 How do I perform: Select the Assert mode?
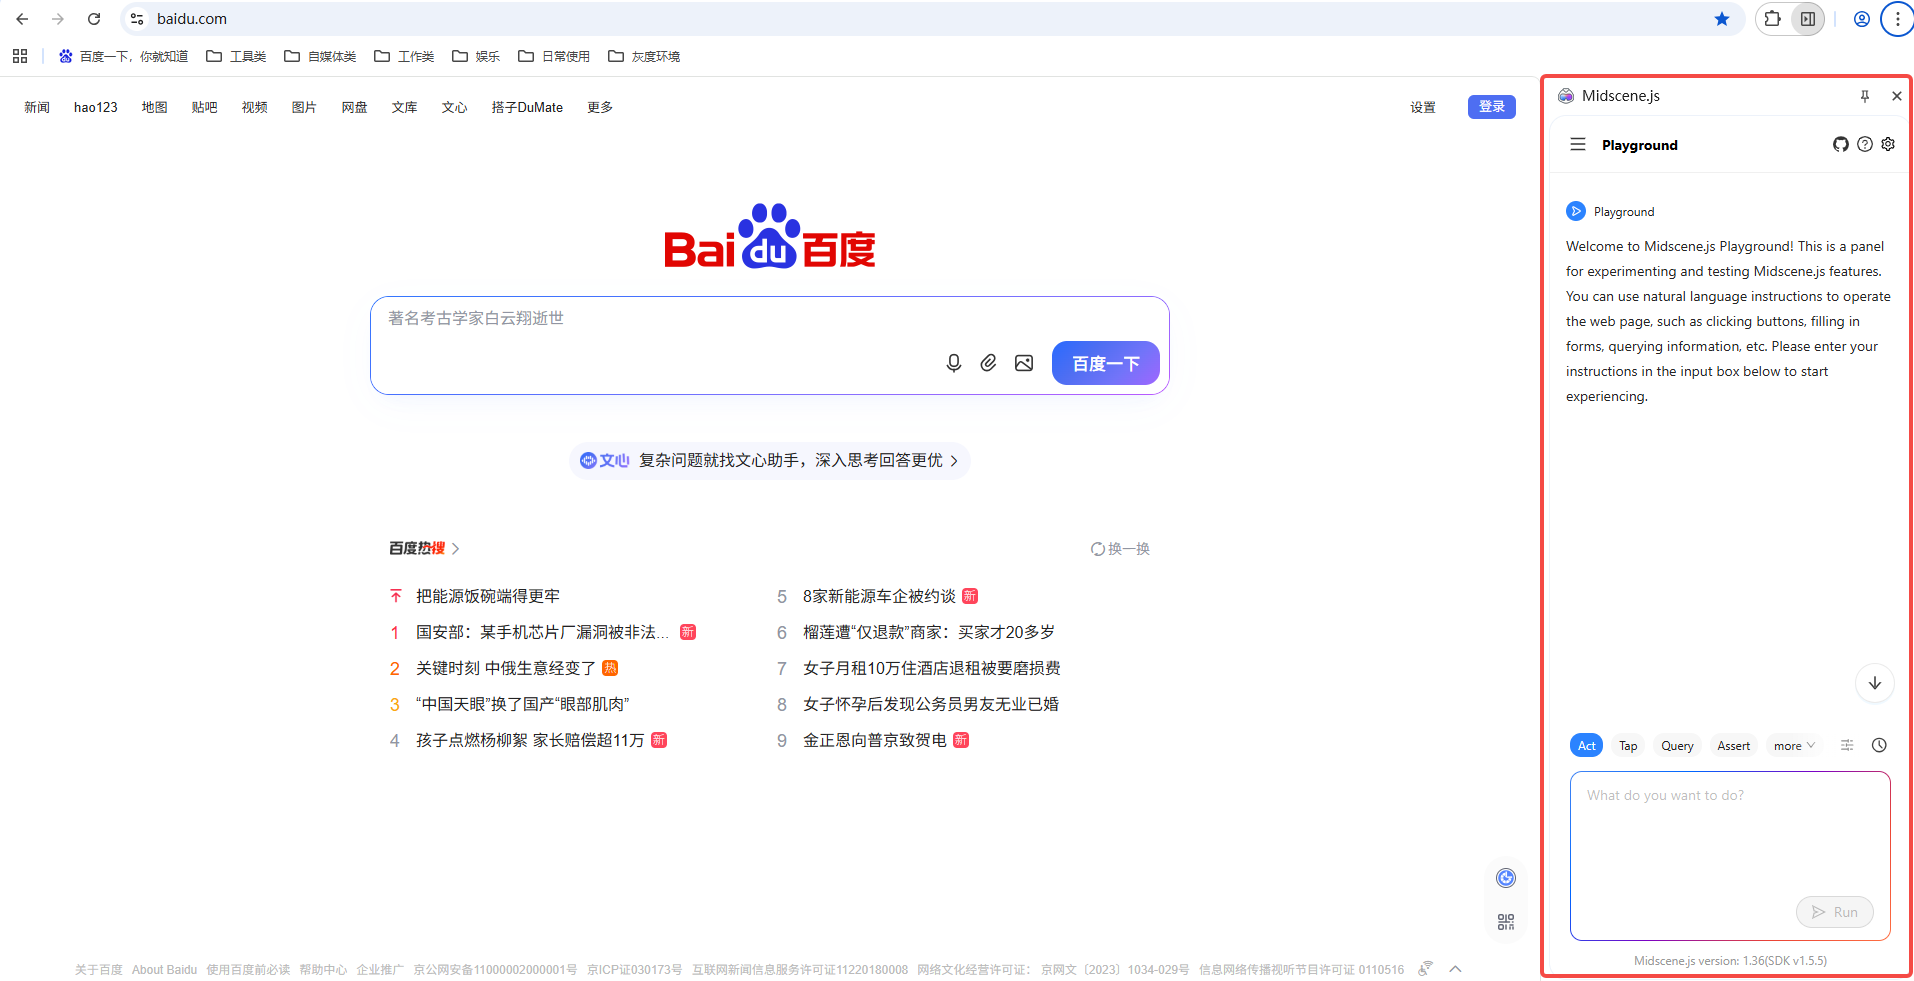click(x=1733, y=745)
